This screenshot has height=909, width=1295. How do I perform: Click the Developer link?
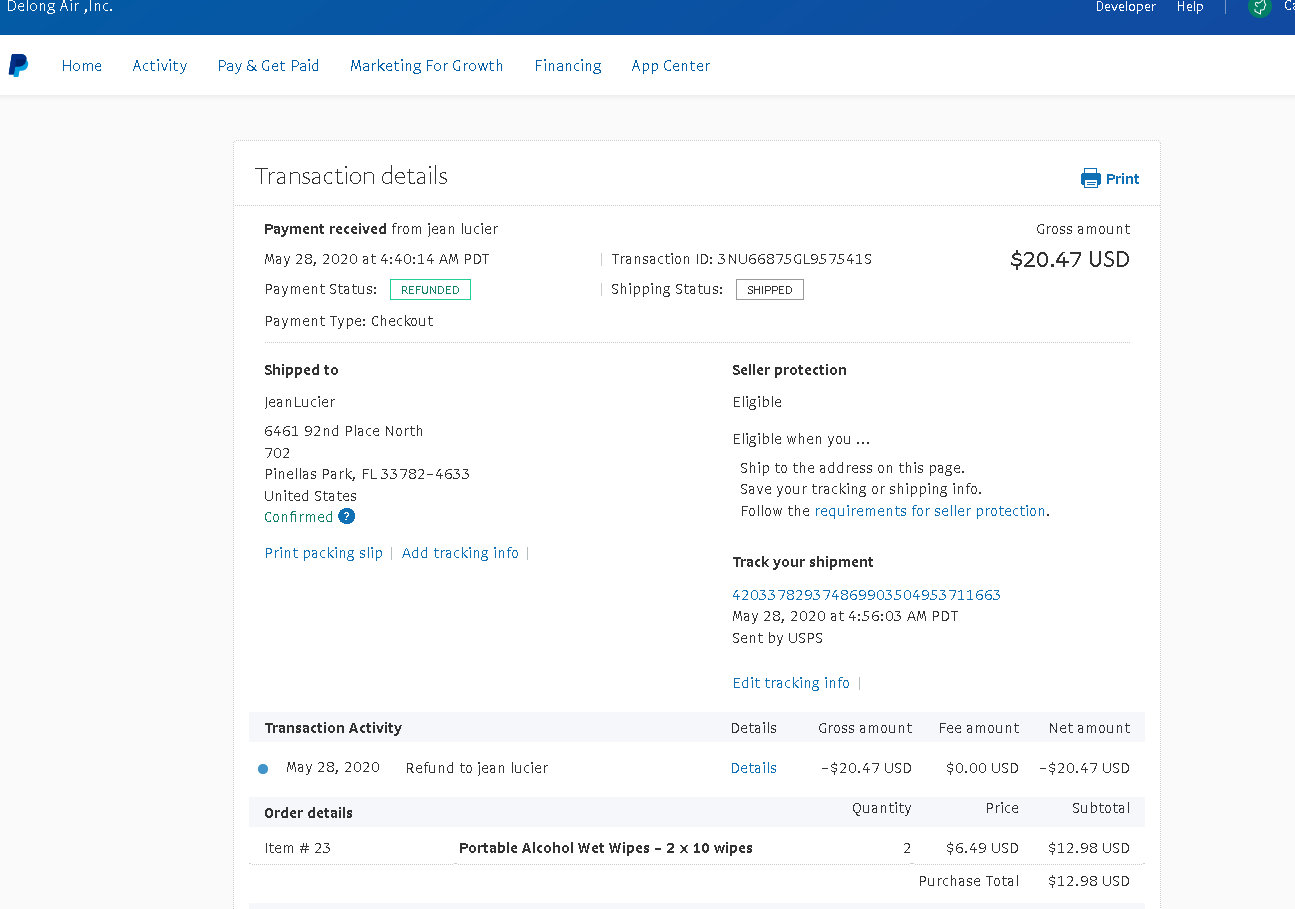(1125, 8)
